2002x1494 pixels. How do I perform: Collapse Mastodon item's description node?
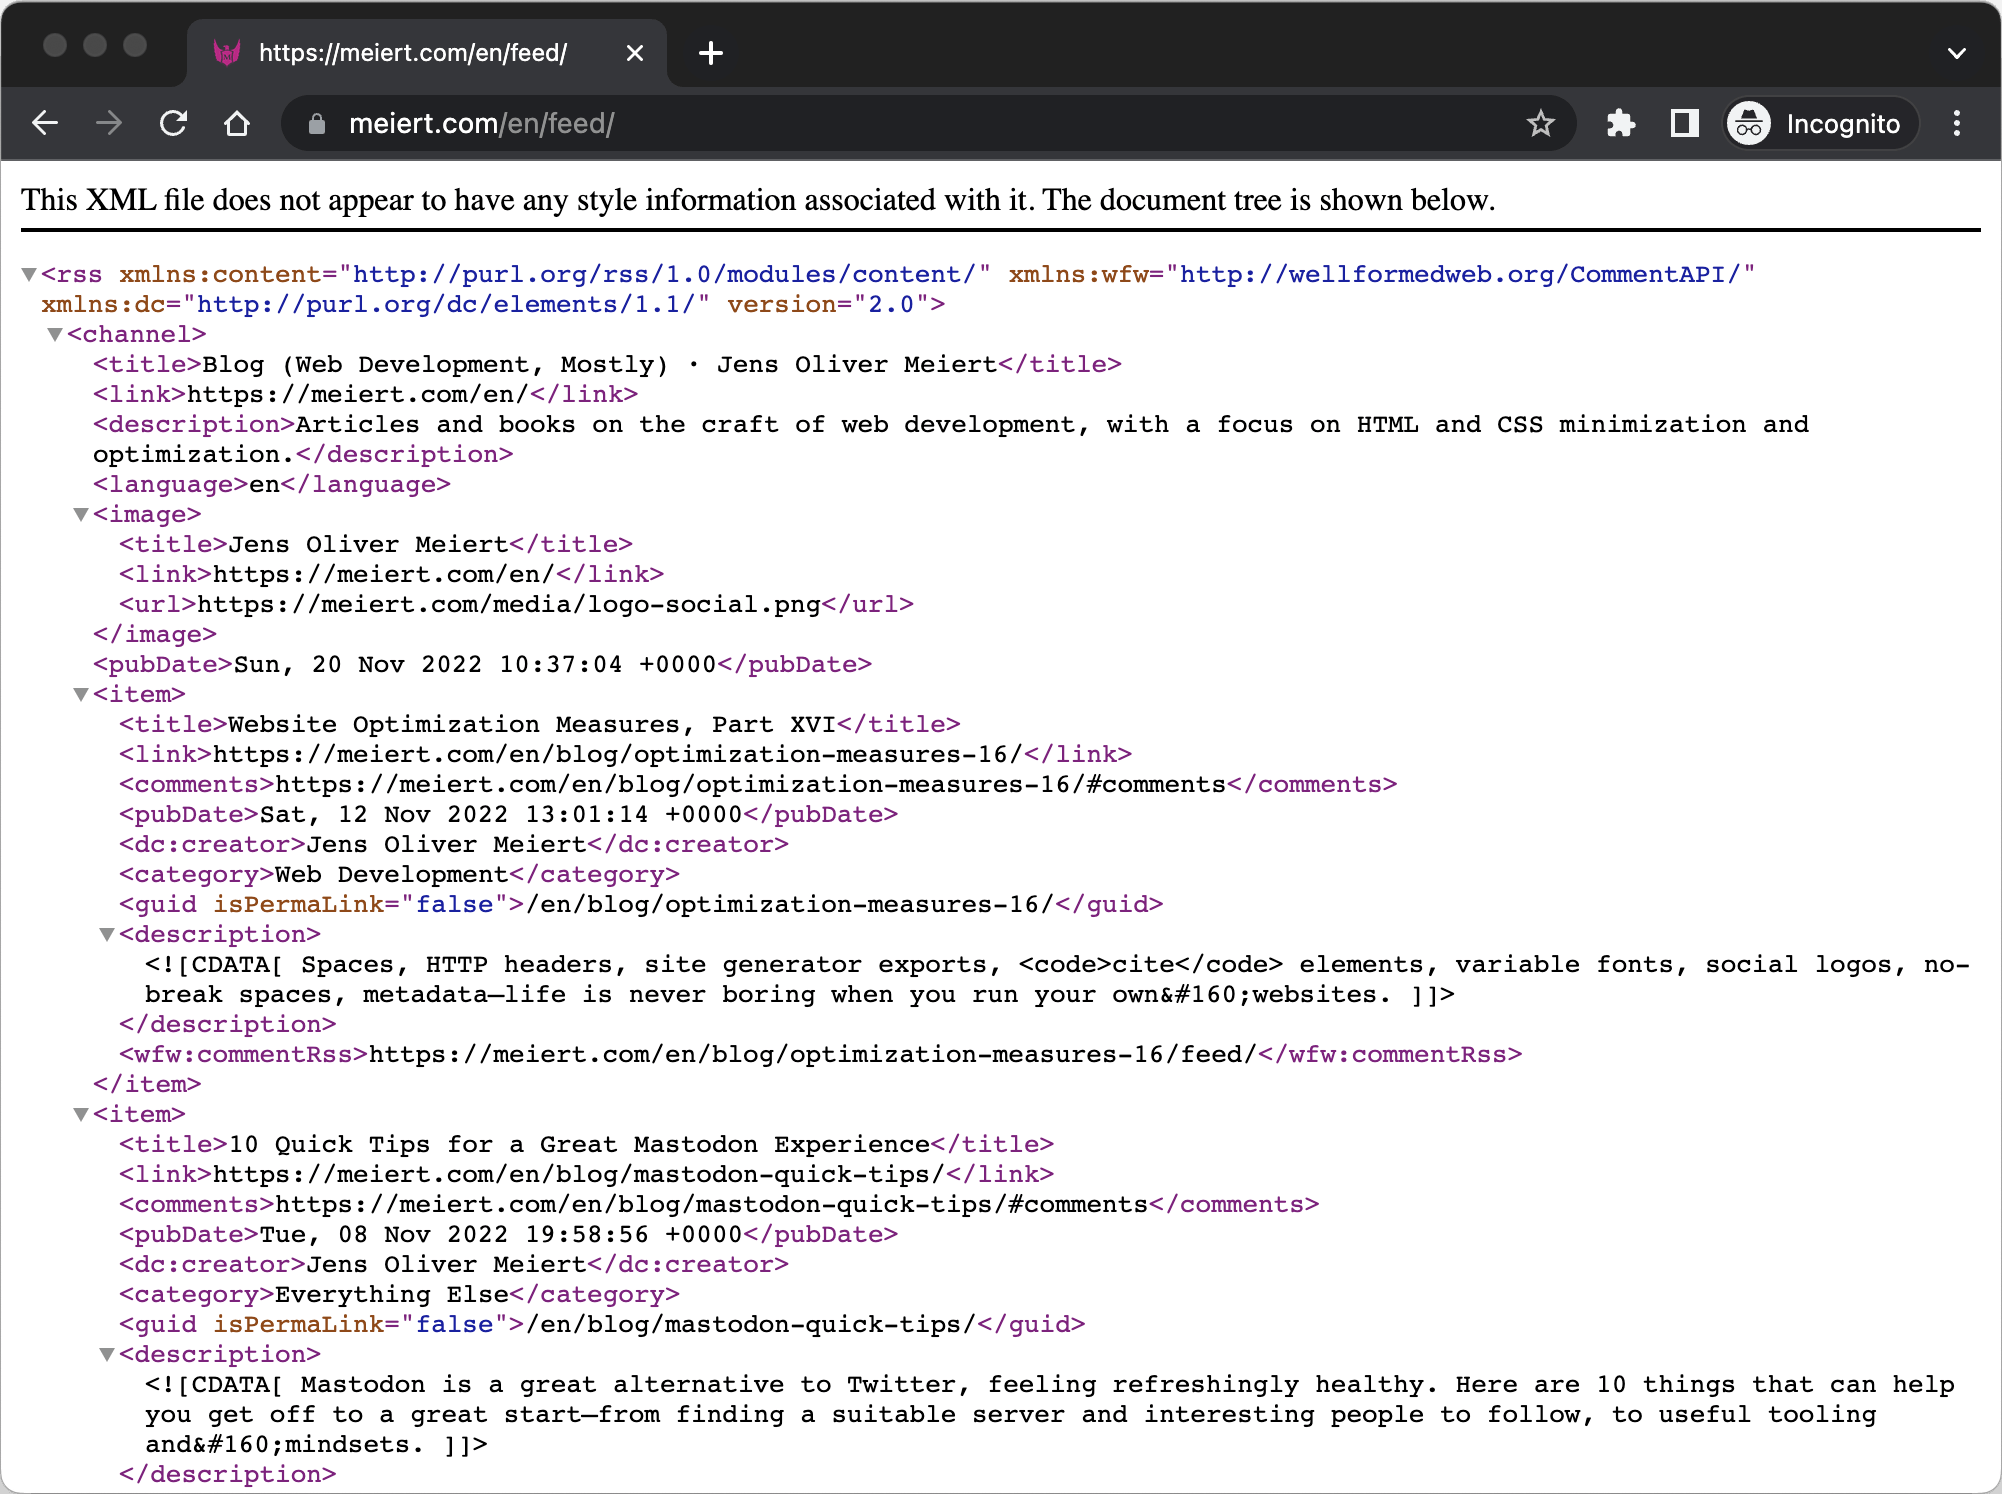(x=107, y=1354)
